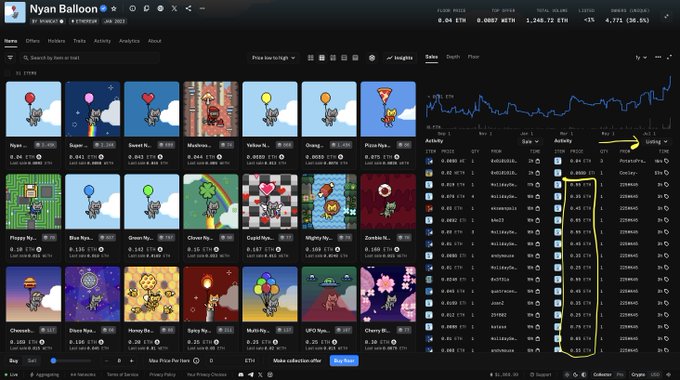The width and height of the screenshot is (680, 380).
Task: Toggle the Insights panel button
Action: (400, 58)
